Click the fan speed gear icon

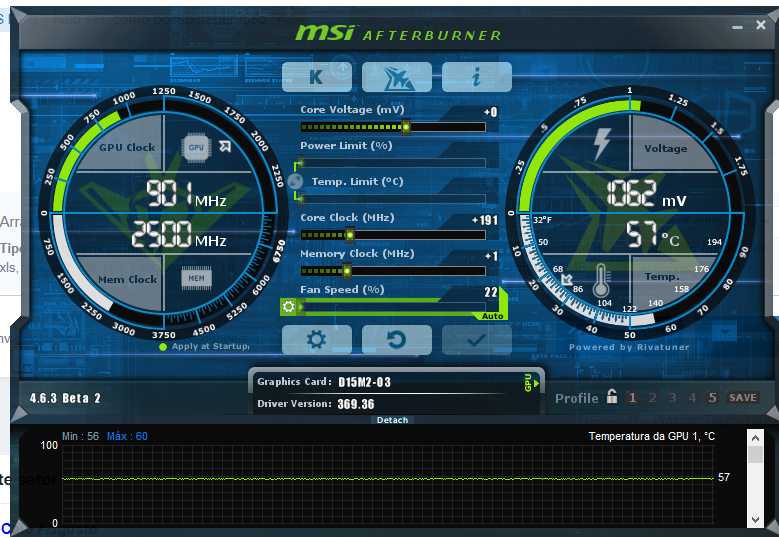click(x=288, y=307)
